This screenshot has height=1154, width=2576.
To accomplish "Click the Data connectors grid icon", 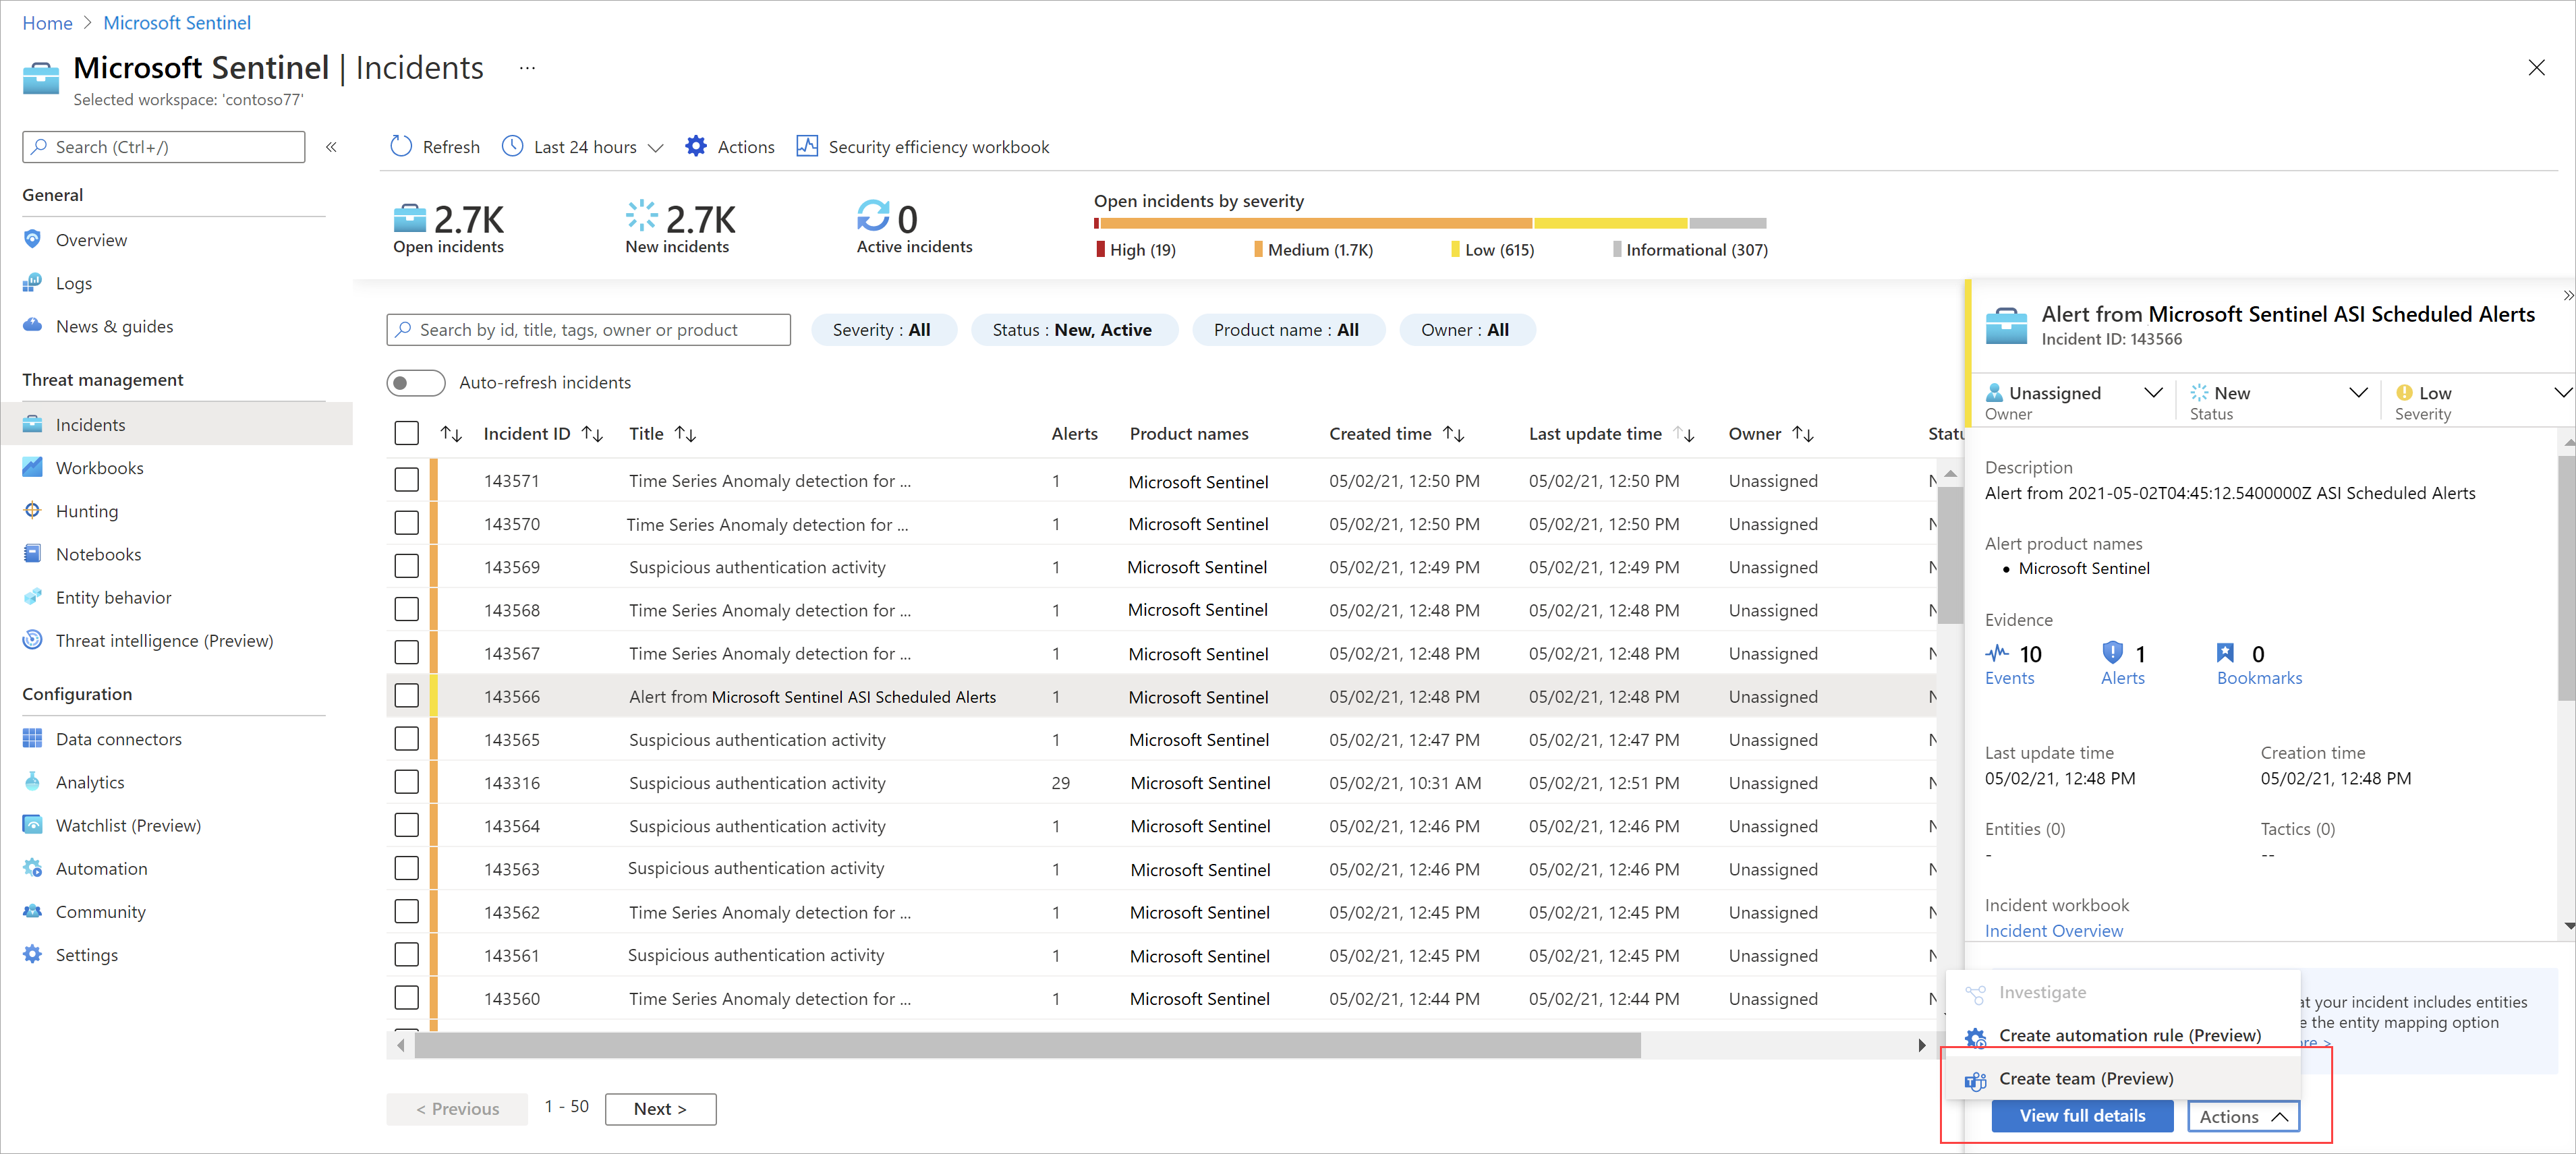I will tap(33, 738).
